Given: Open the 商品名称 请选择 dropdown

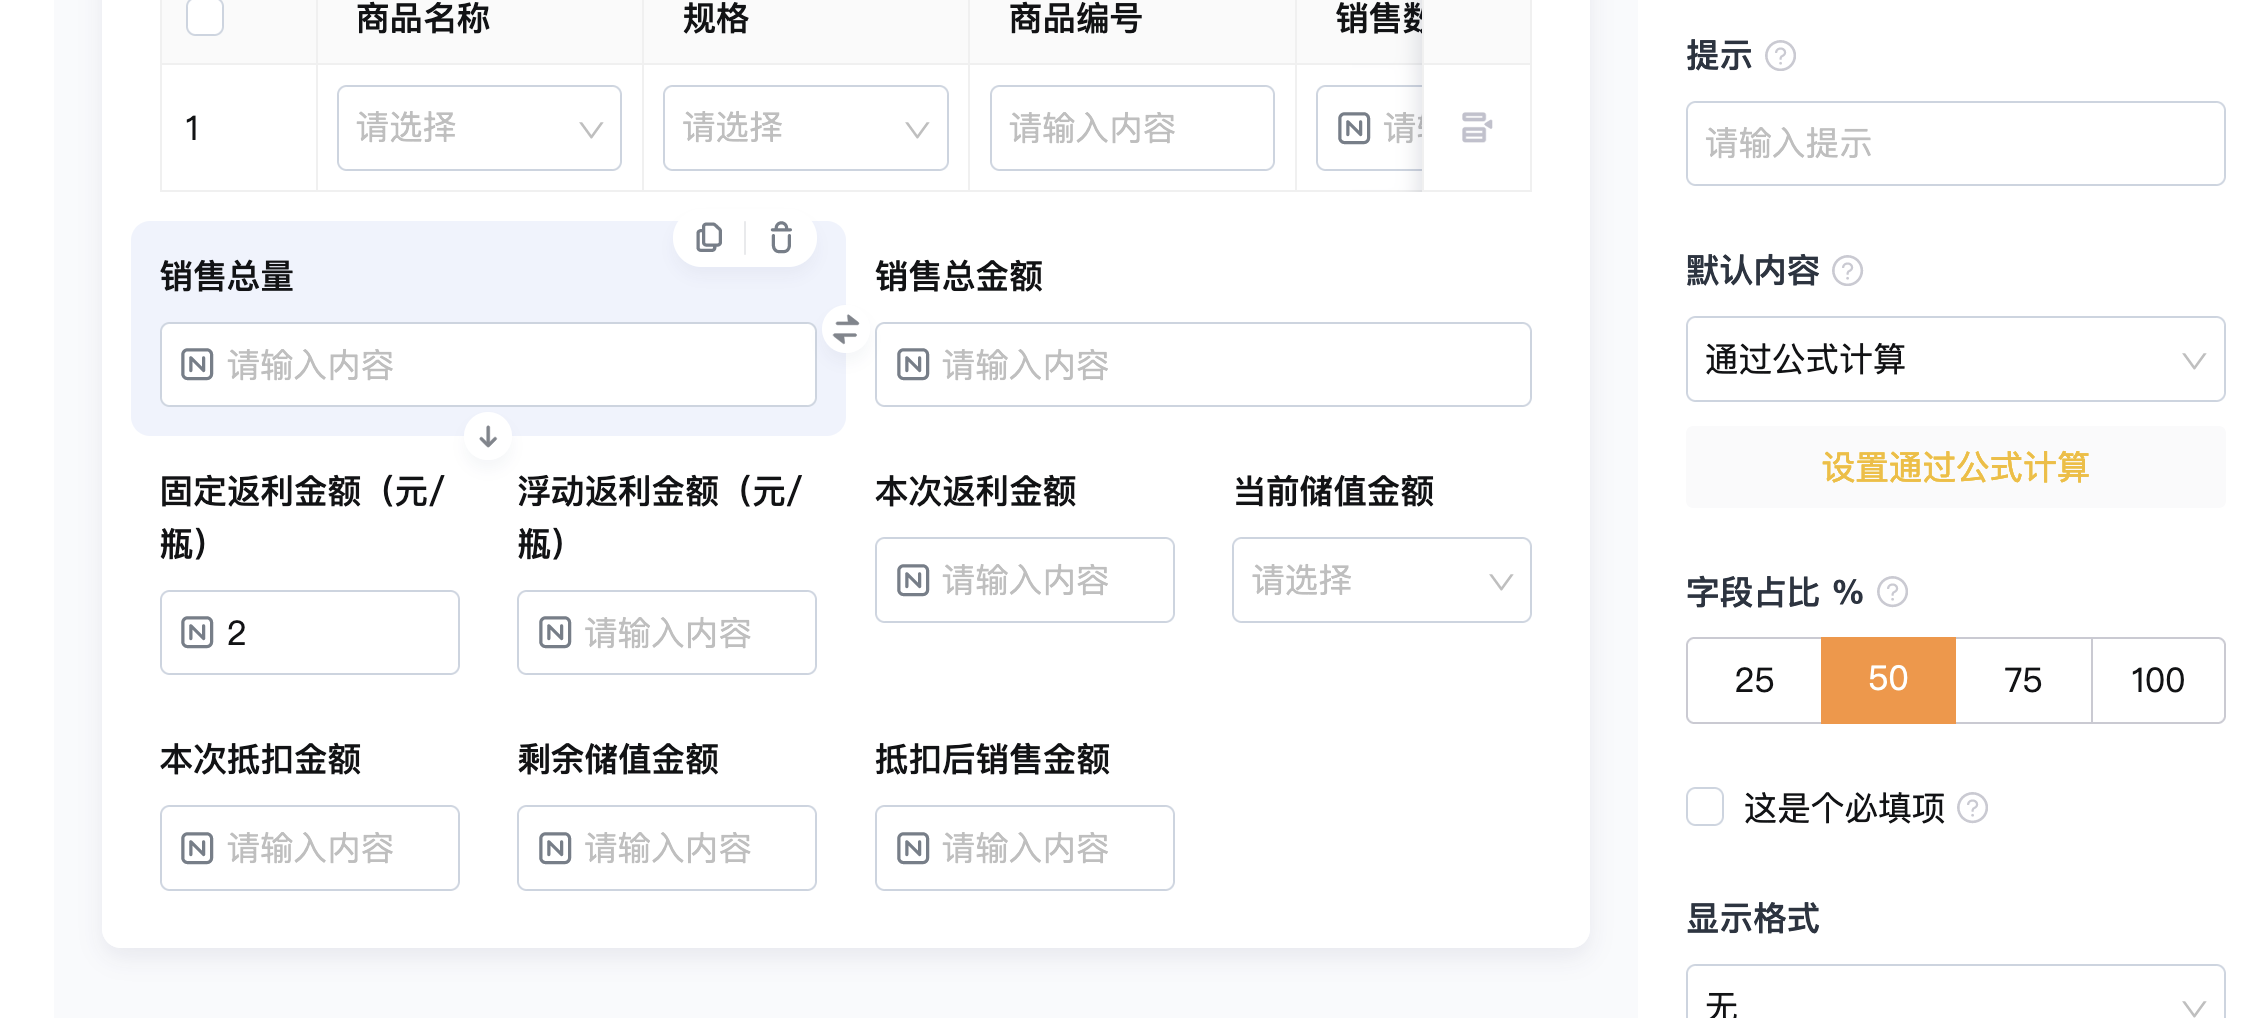Looking at the screenshot, I should [x=479, y=128].
